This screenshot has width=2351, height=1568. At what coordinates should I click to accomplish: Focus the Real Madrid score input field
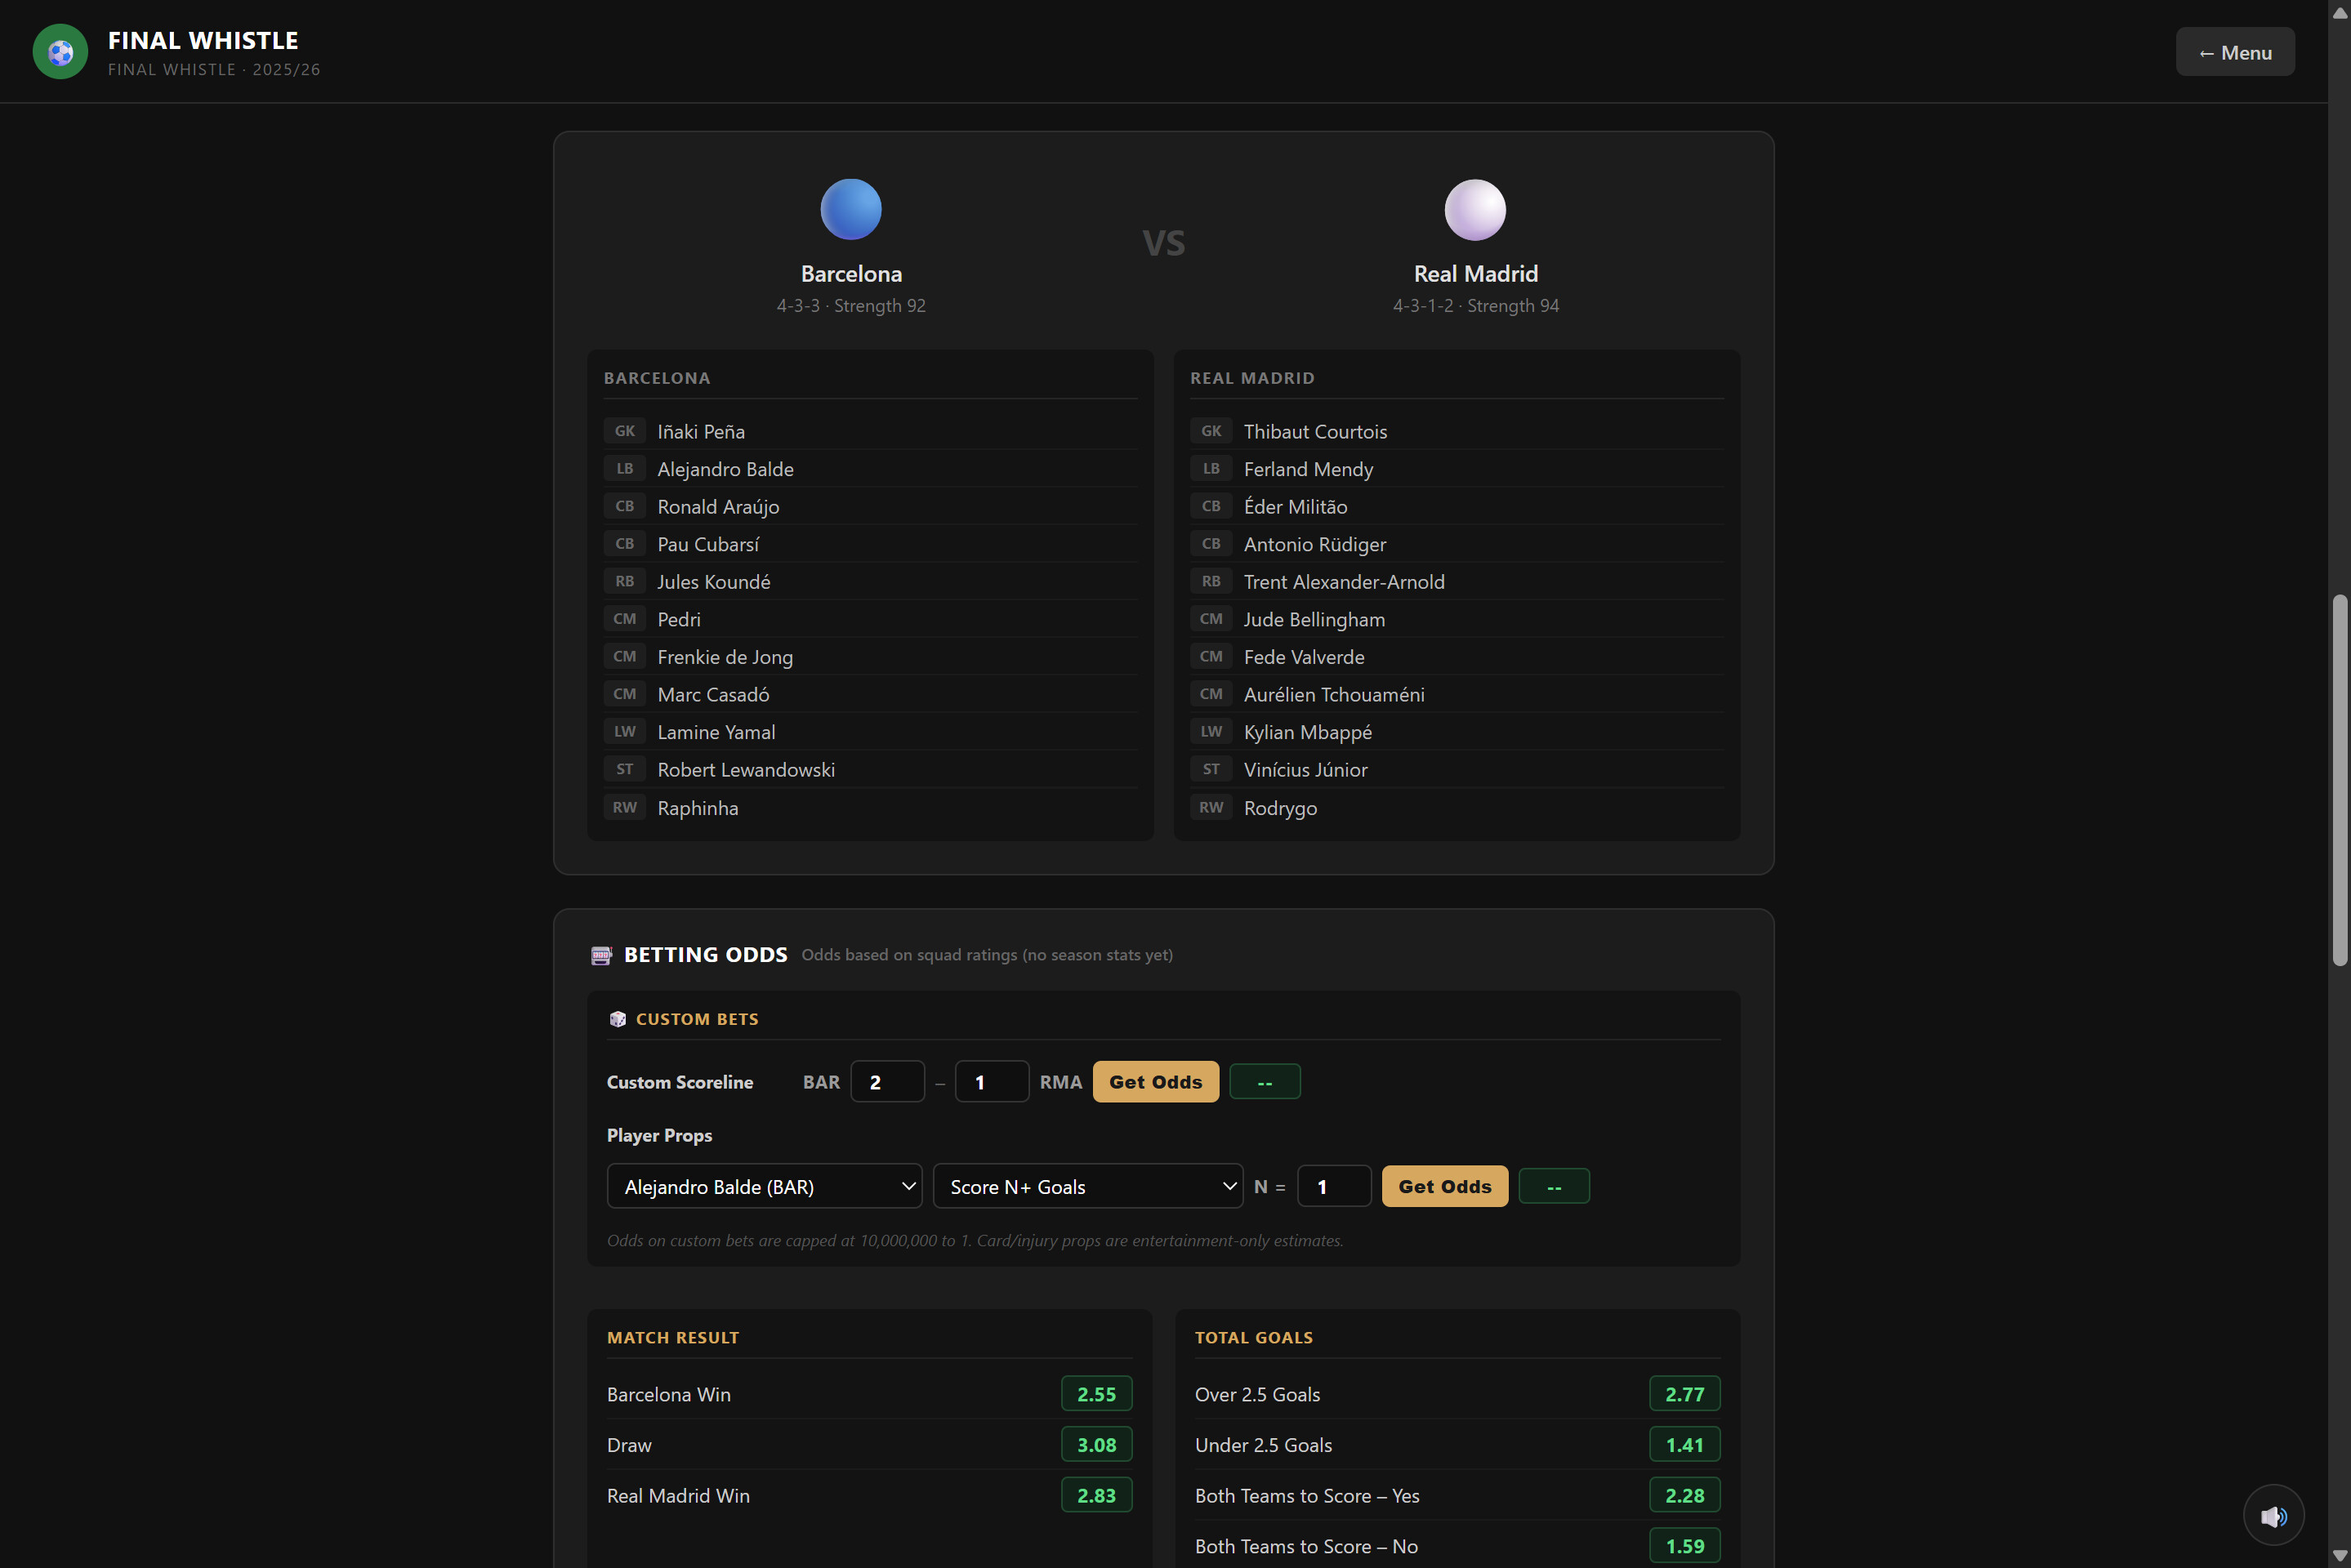click(991, 1082)
